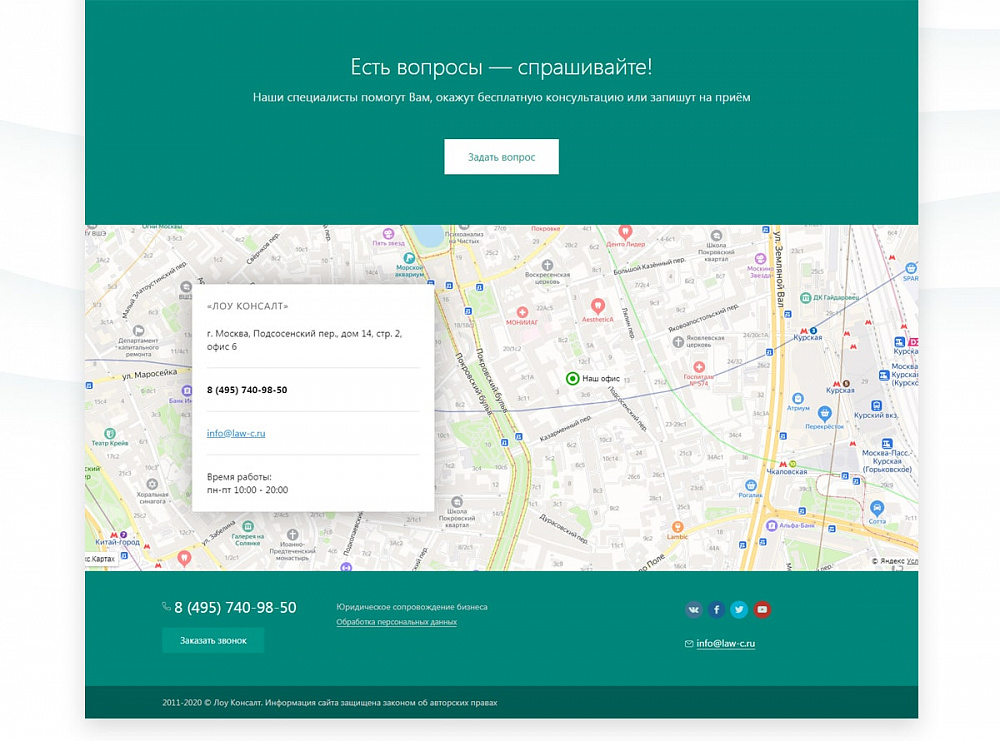Click the 'пн-пт 10:00 - 20:00' working hours
The height and width of the screenshot is (741, 1000).
pos(247,490)
